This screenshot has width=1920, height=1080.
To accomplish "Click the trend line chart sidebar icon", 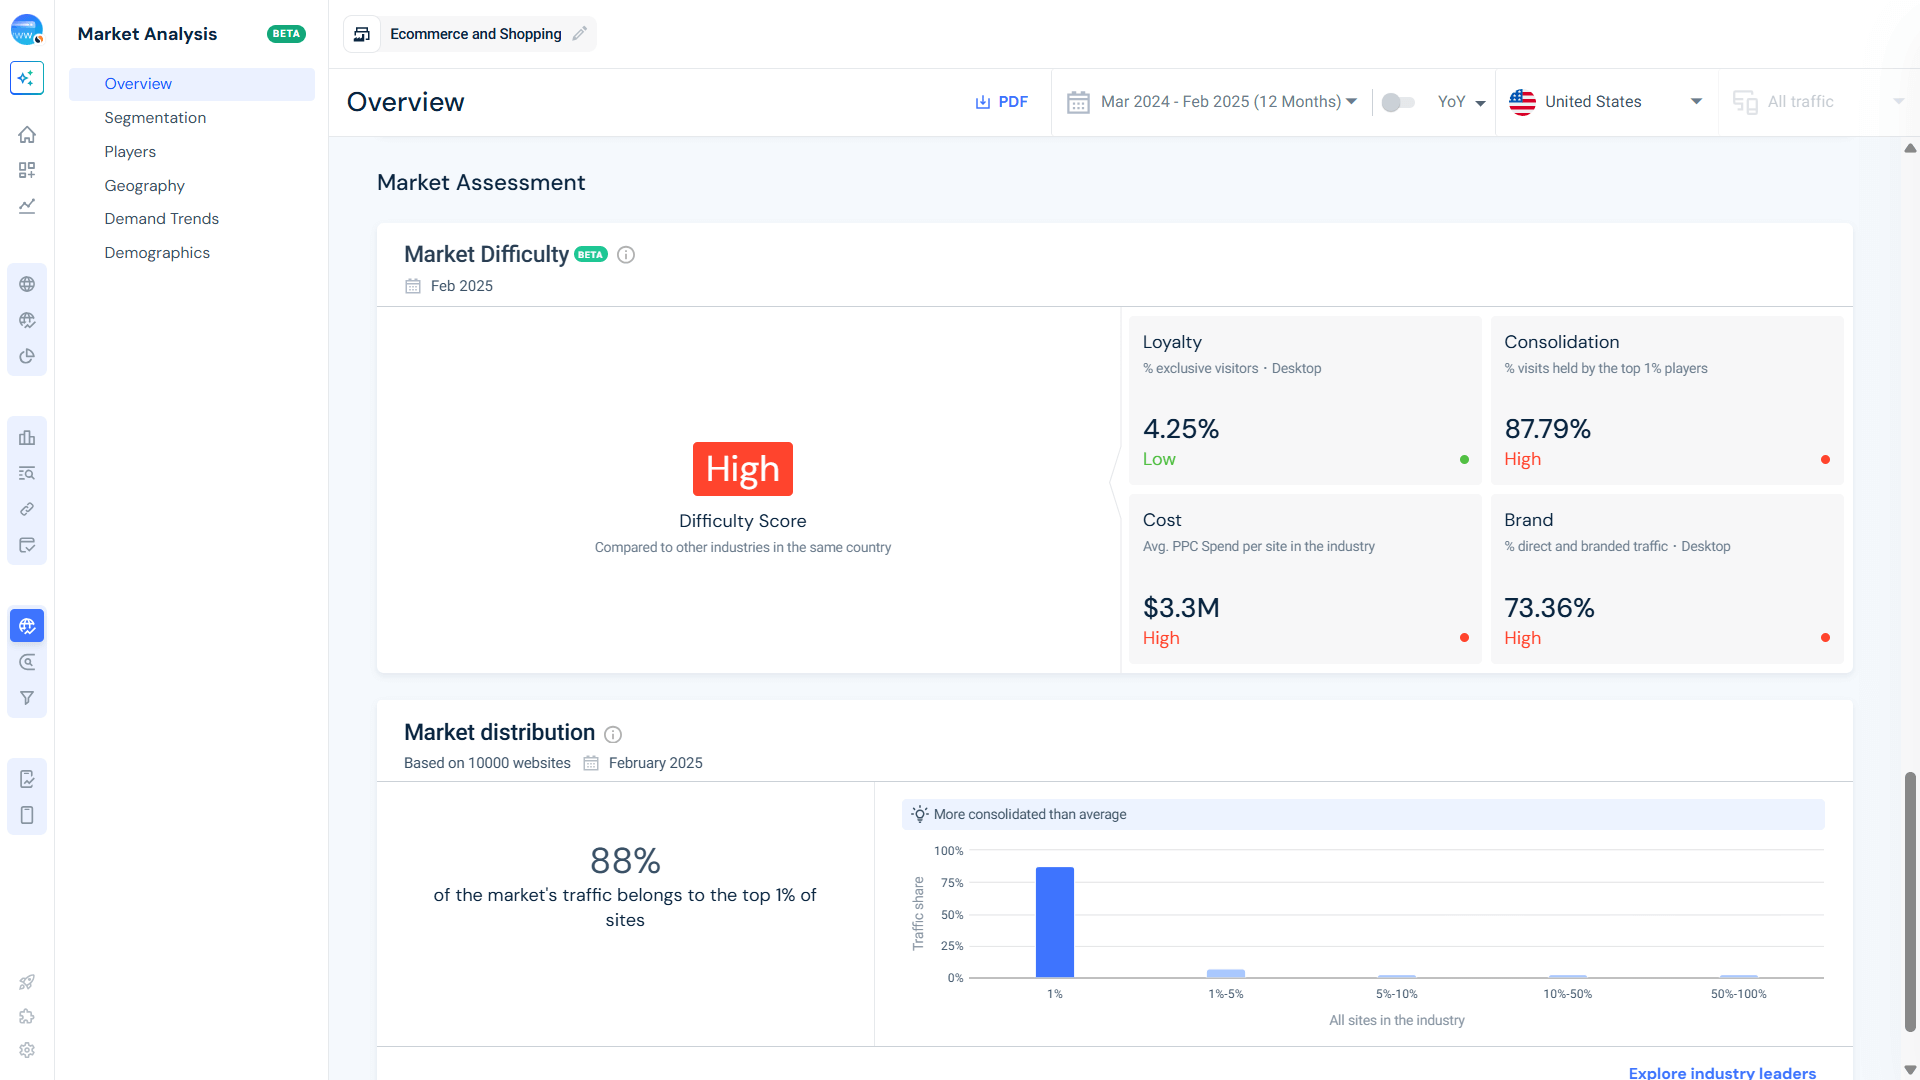I will click(x=27, y=206).
